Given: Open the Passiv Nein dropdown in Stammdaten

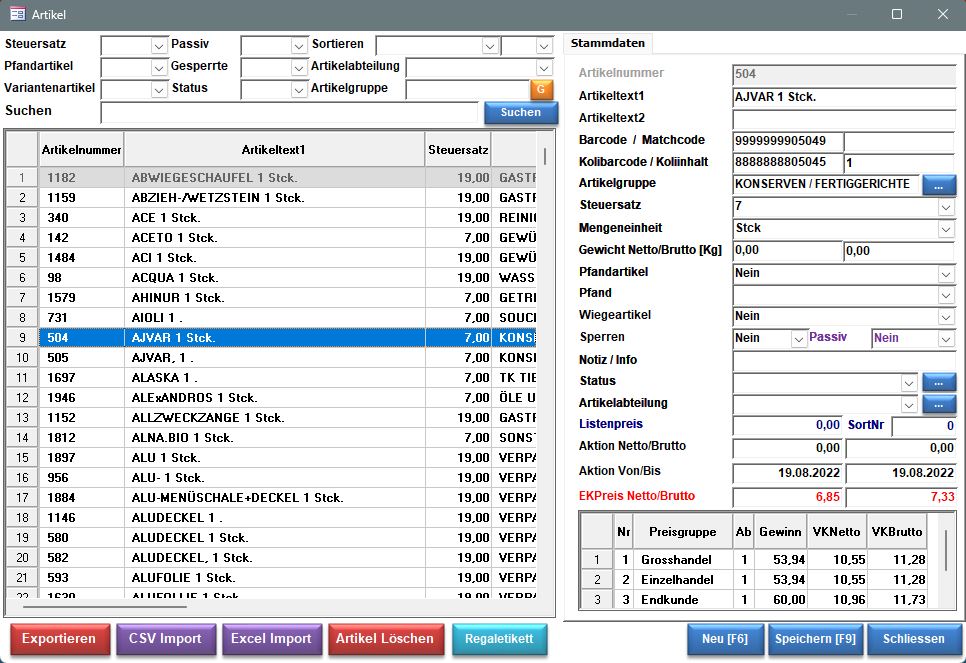Looking at the screenshot, I should [x=946, y=339].
